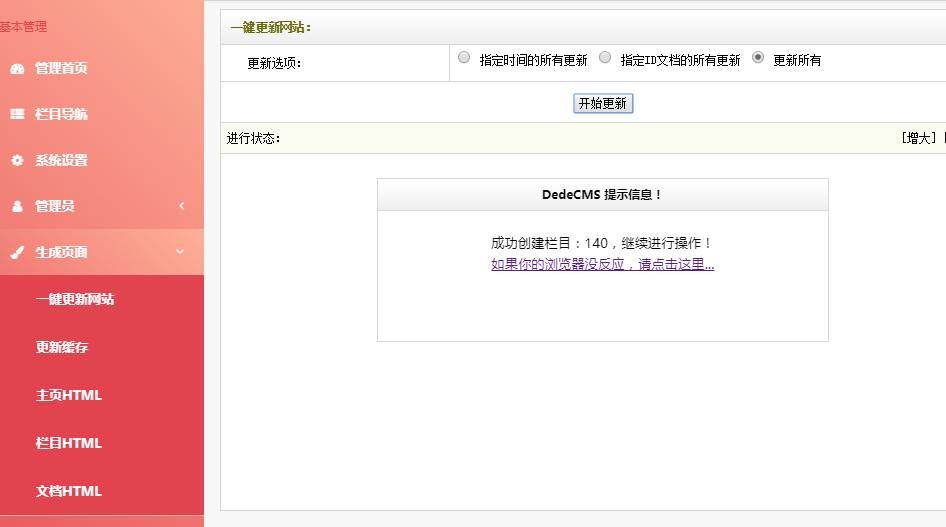Screen dimensions: 946x527
Task: Go to the 一键更新网站 submenu item
Action: pyautogui.click(x=75, y=299)
